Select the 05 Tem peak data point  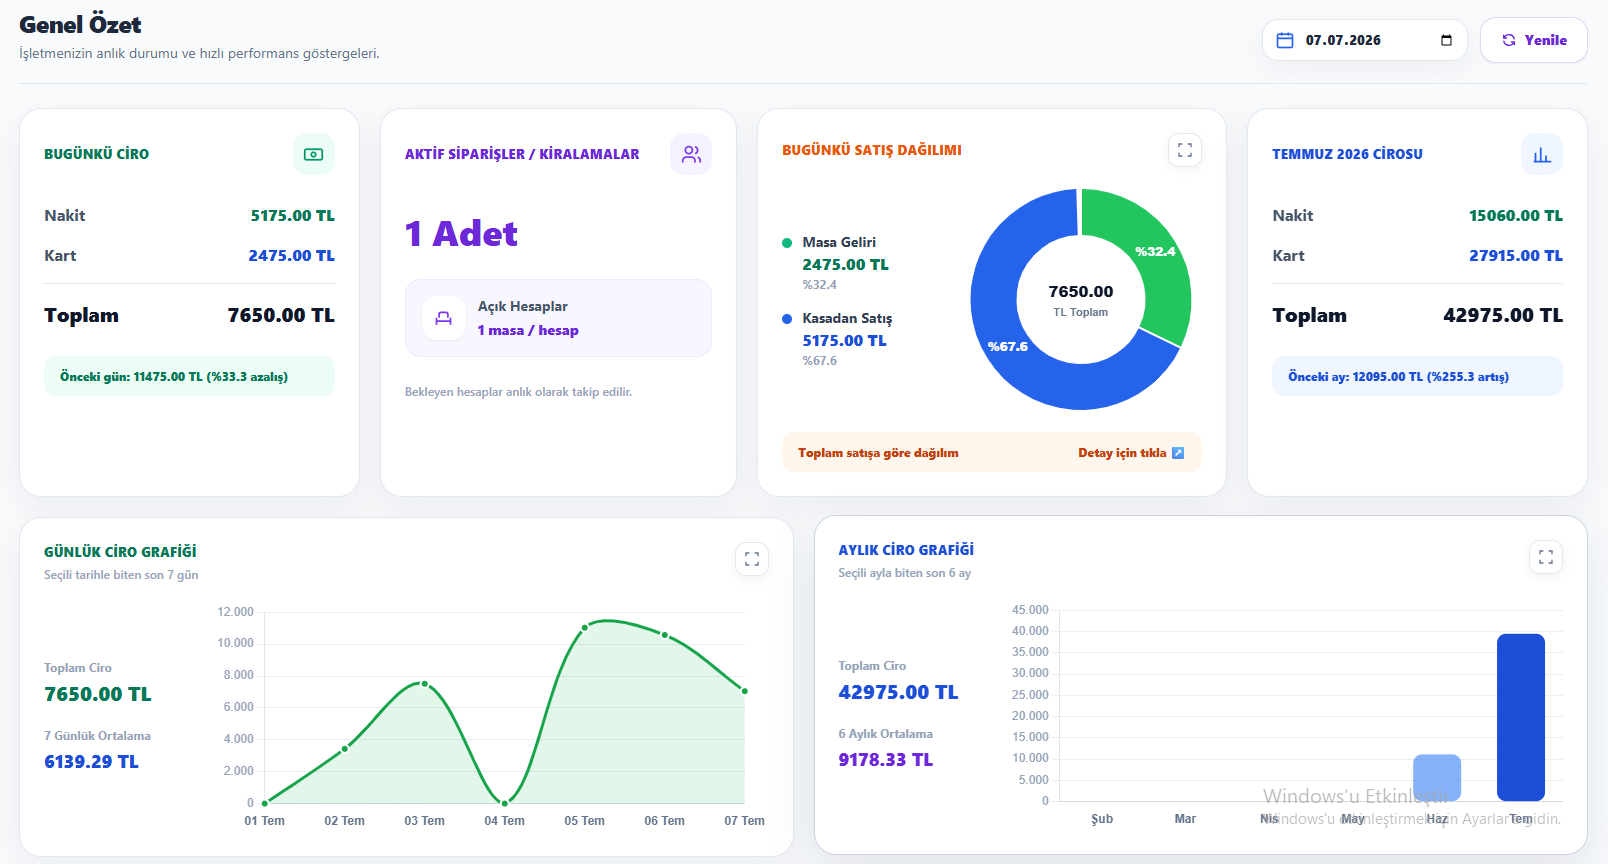[585, 628]
